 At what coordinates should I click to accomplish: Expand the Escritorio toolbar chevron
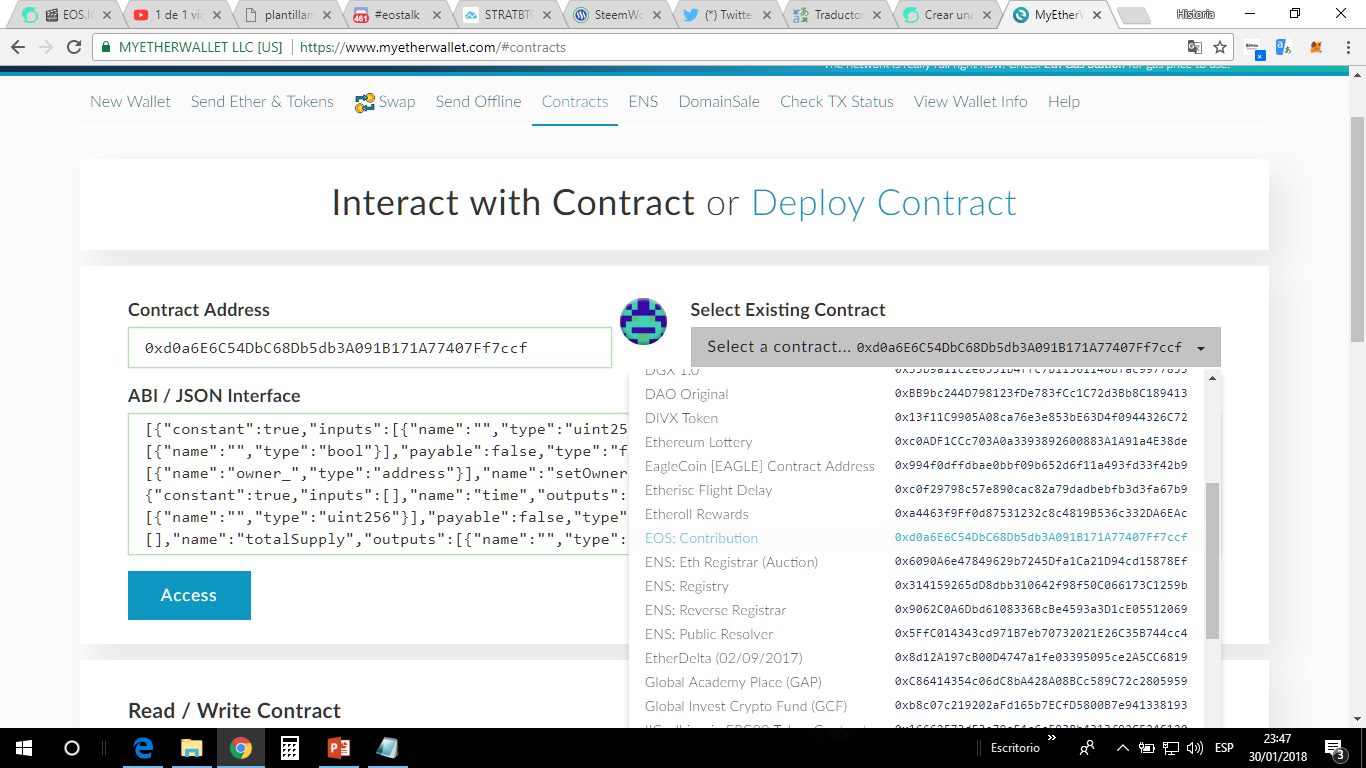(1051, 738)
